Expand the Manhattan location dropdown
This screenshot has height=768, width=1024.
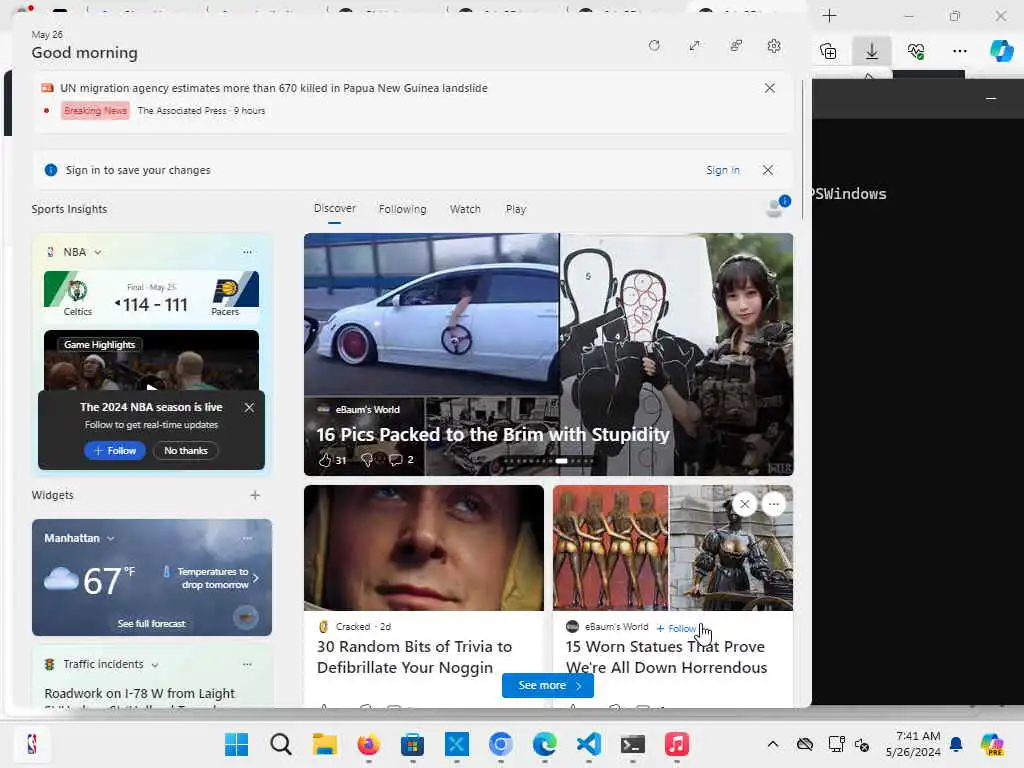pyautogui.click(x=110, y=539)
